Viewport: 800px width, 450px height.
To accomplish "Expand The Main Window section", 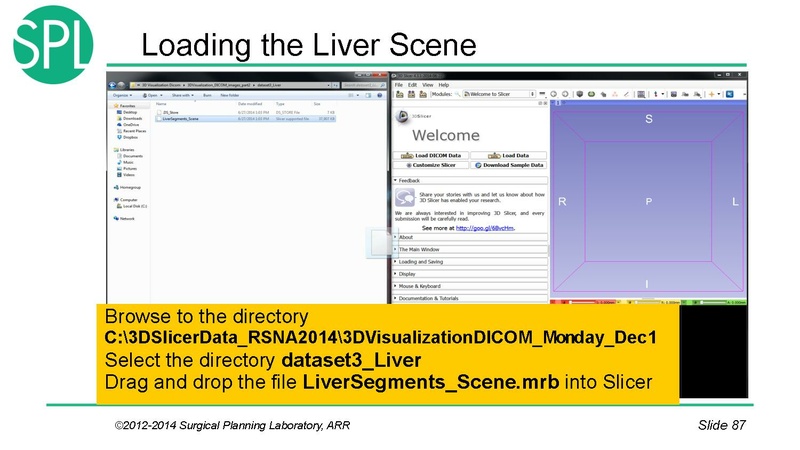I will tap(470, 249).
